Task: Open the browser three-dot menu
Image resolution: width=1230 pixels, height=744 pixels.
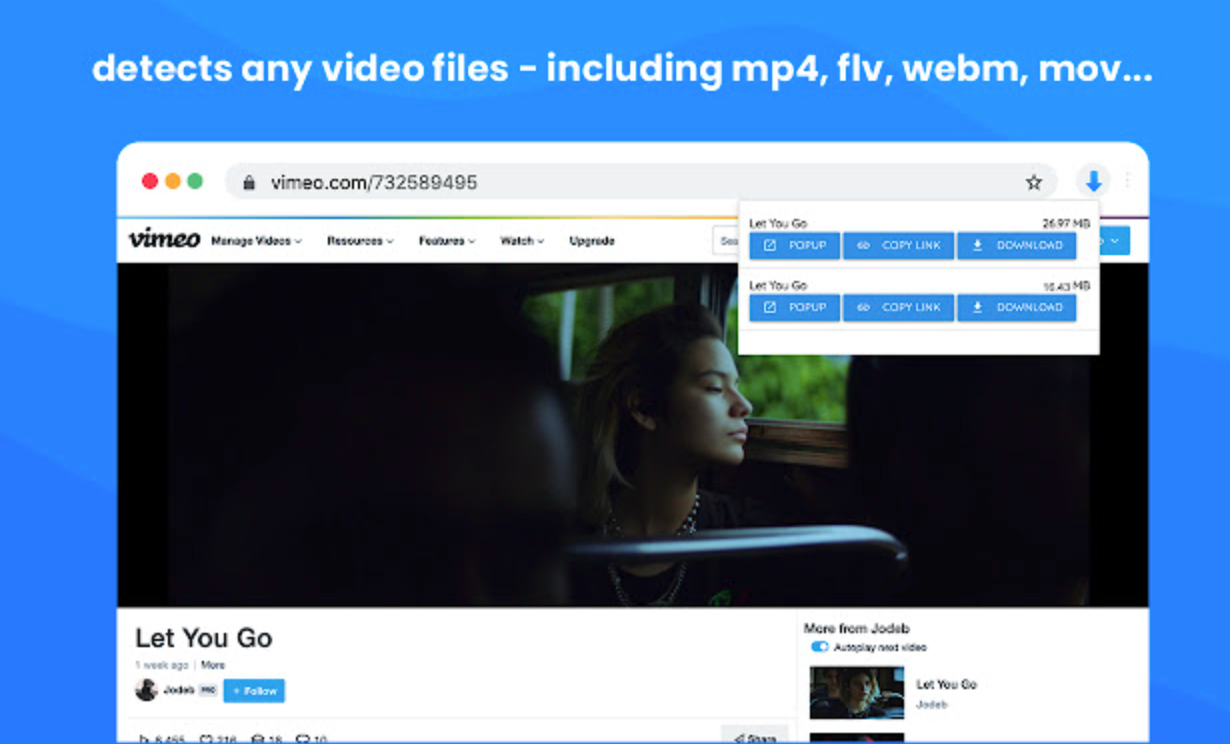Action: click(x=1127, y=181)
